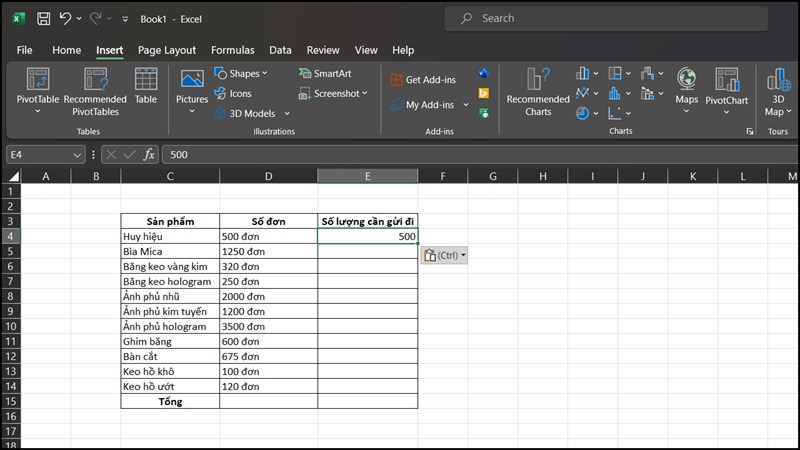Expand the PivotTable dropdown arrow
Viewport: 800px width, 450px height.
(x=38, y=111)
